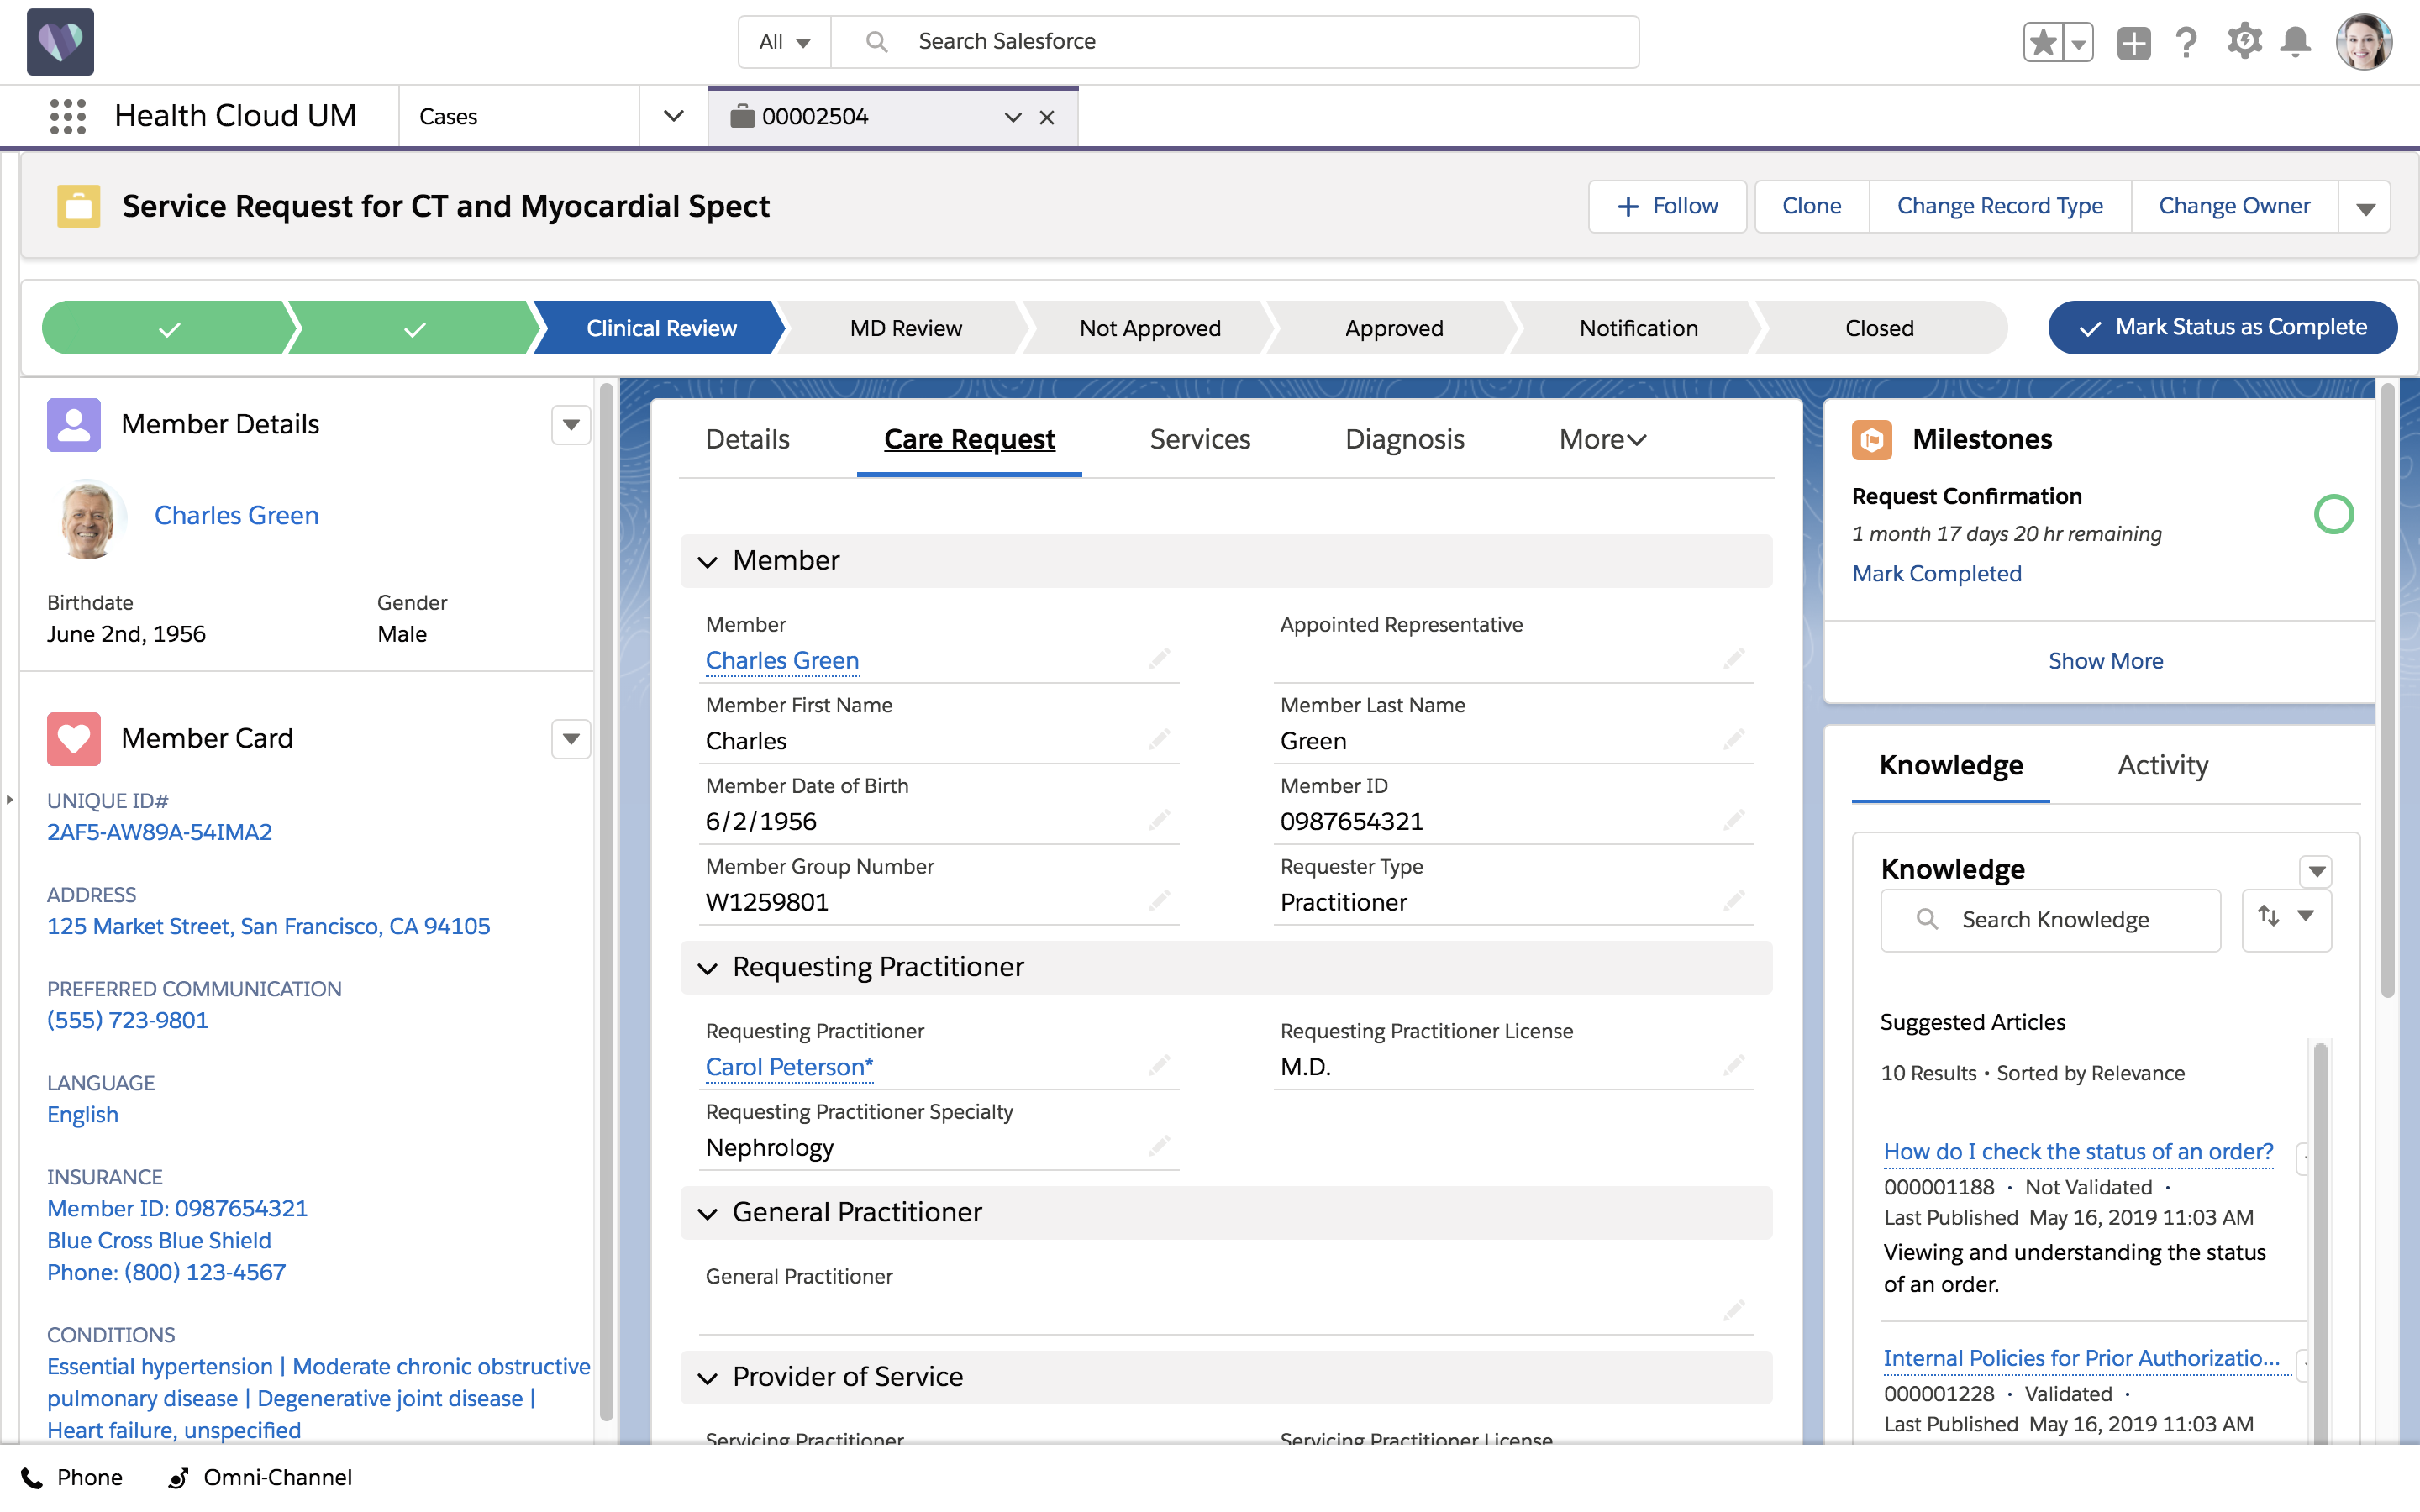Click the Member Card heart icon
This screenshot has height=1512, width=2420.
tap(73, 738)
